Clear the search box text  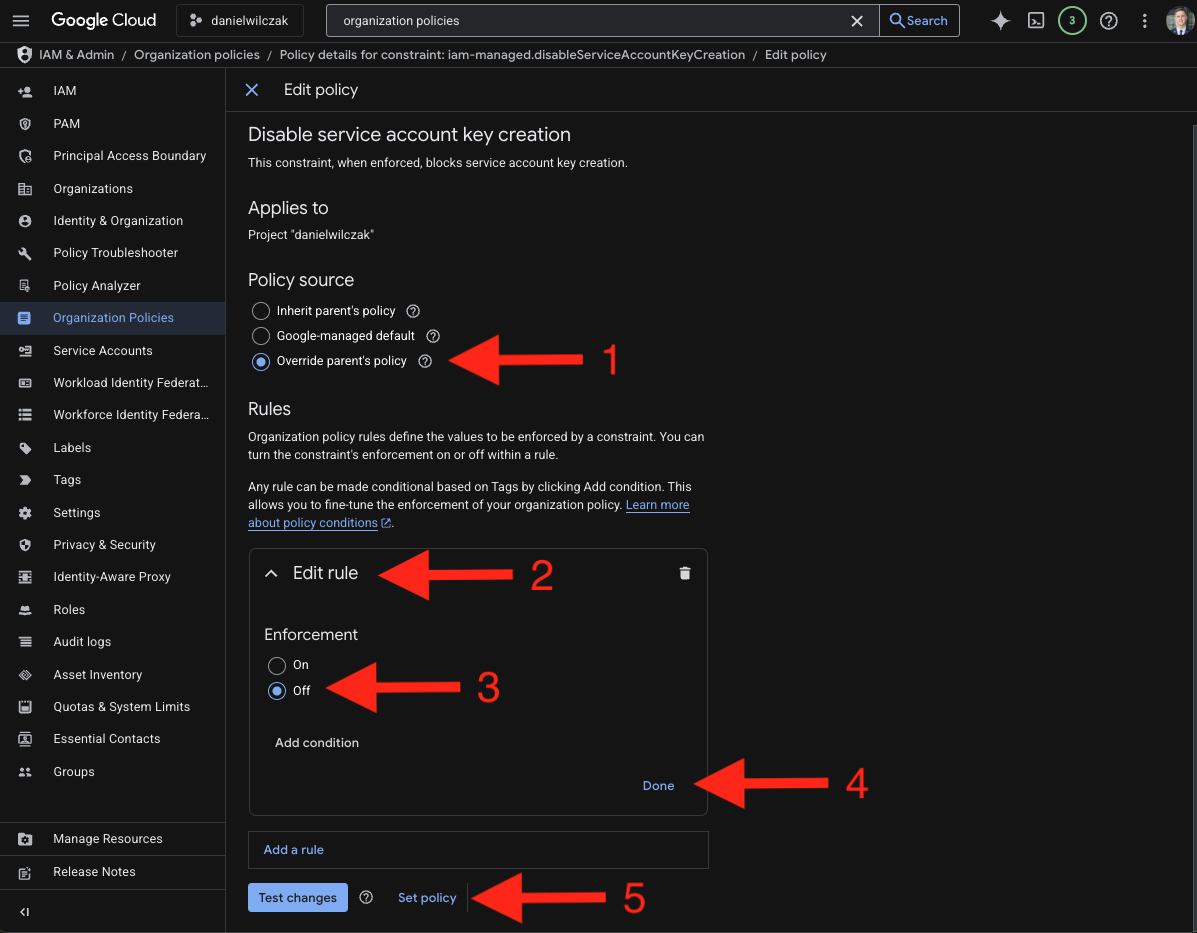[857, 21]
